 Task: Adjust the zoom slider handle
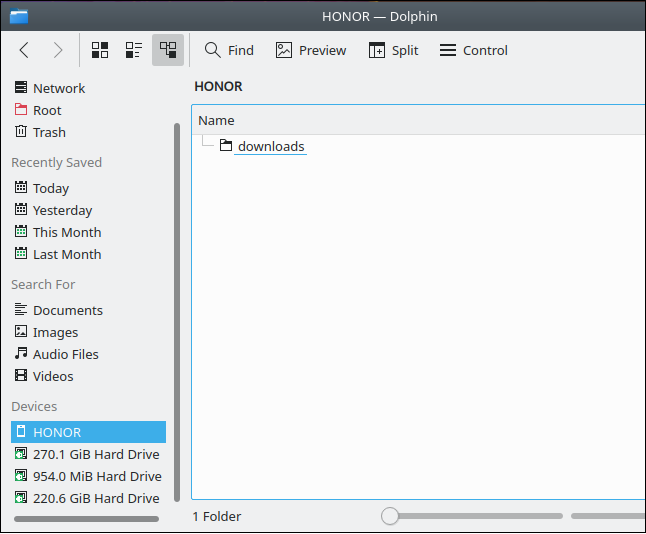click(390, 516)
